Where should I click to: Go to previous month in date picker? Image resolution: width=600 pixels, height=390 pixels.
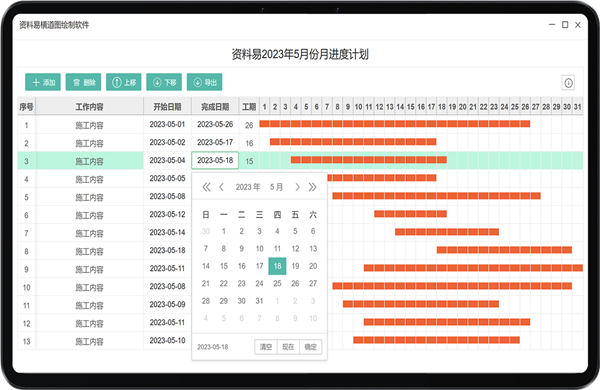coord(221,187)
